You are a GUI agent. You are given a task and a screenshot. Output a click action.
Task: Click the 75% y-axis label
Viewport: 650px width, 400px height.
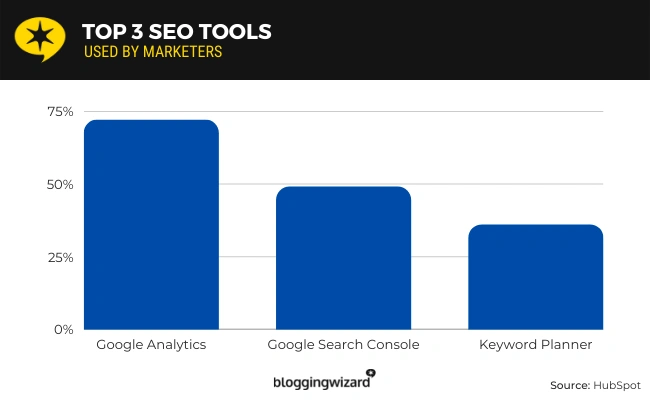tap(60, 111)
